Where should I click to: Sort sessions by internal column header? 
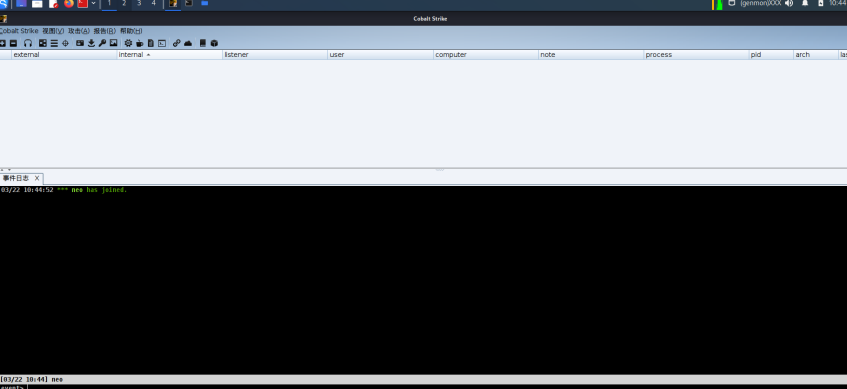170,55
